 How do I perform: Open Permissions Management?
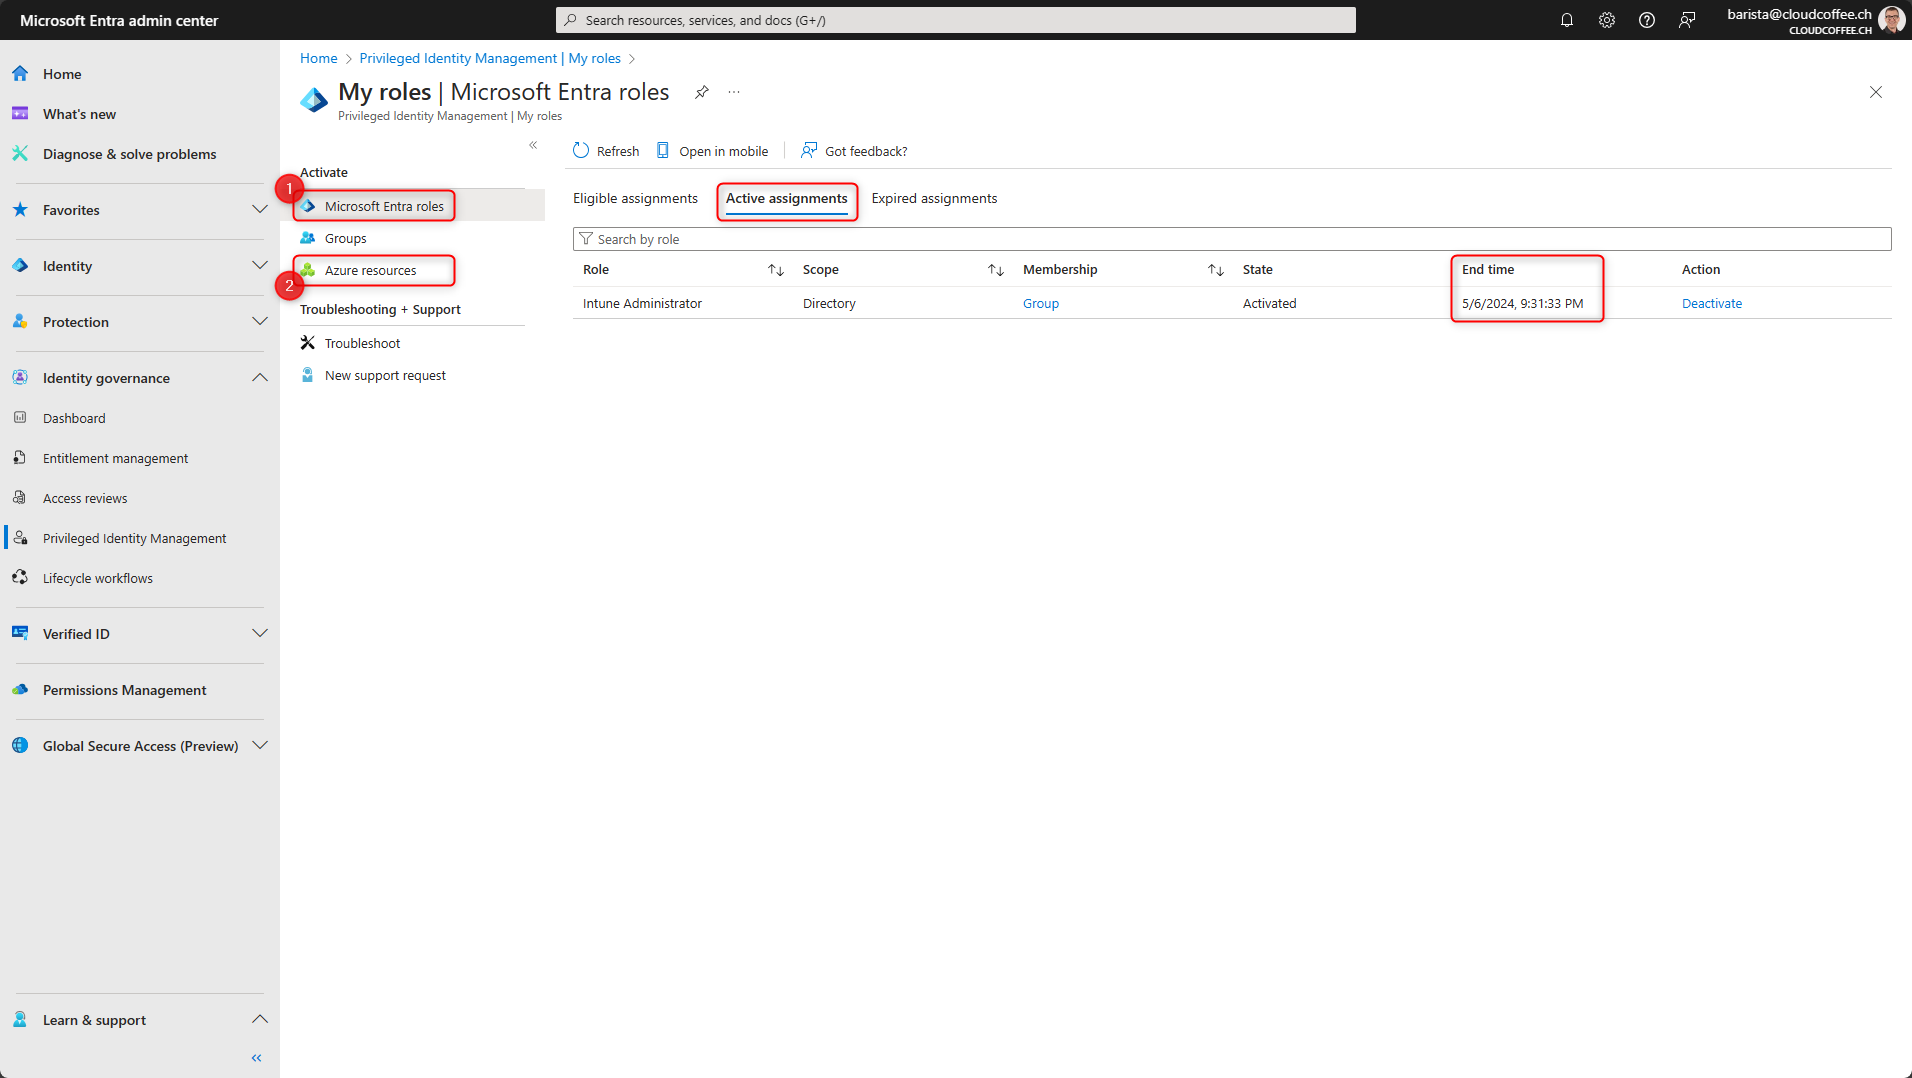pyautogui.click(x=124, y=690)
